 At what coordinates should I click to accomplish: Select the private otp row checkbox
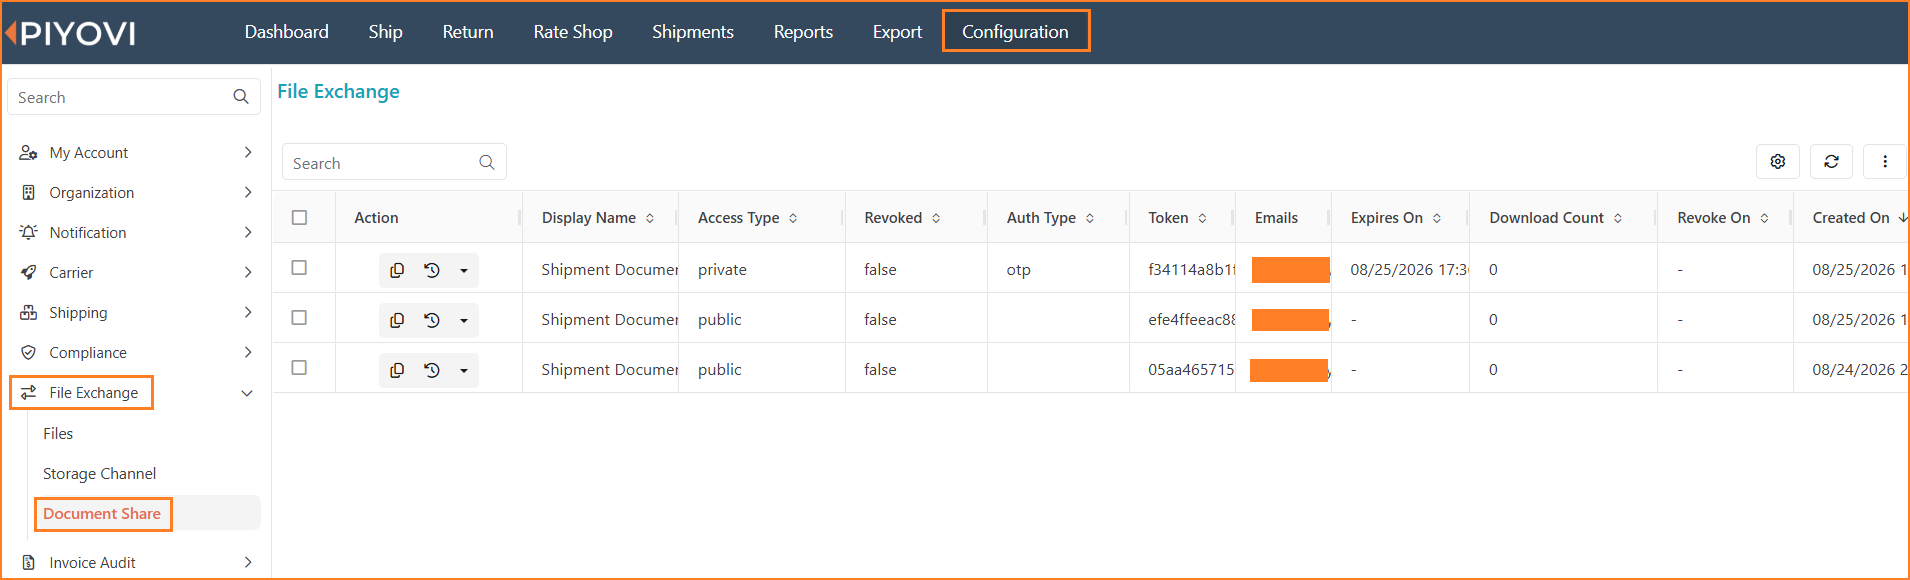pos(299,267)
